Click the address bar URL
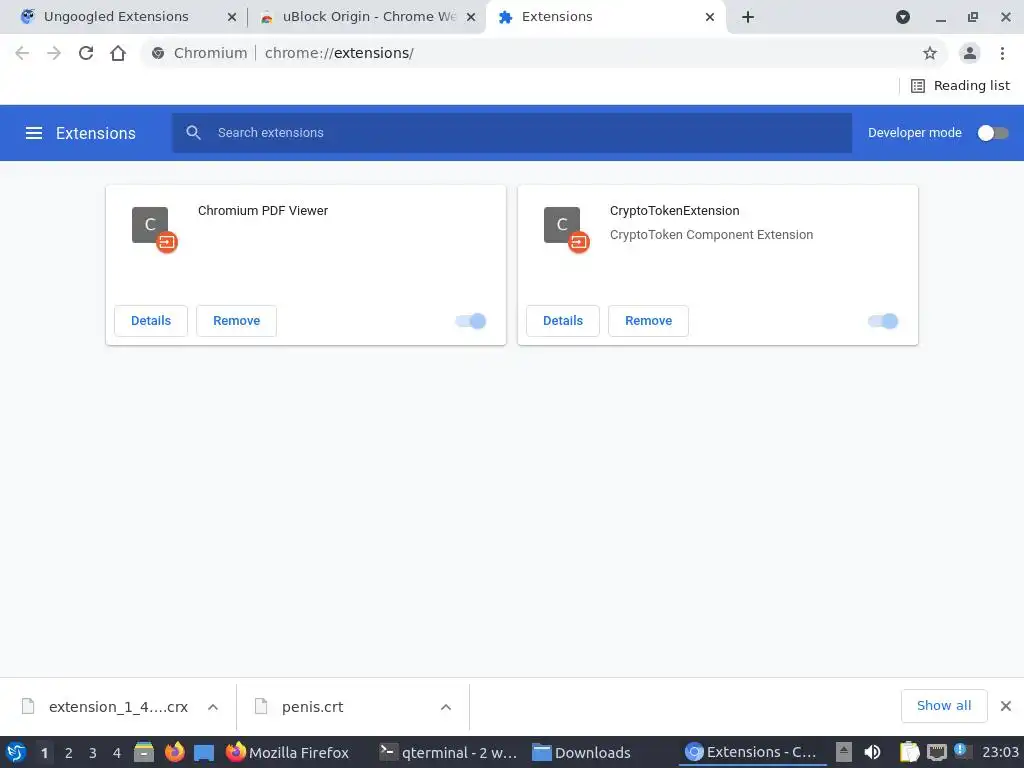 tap(339, 53)
